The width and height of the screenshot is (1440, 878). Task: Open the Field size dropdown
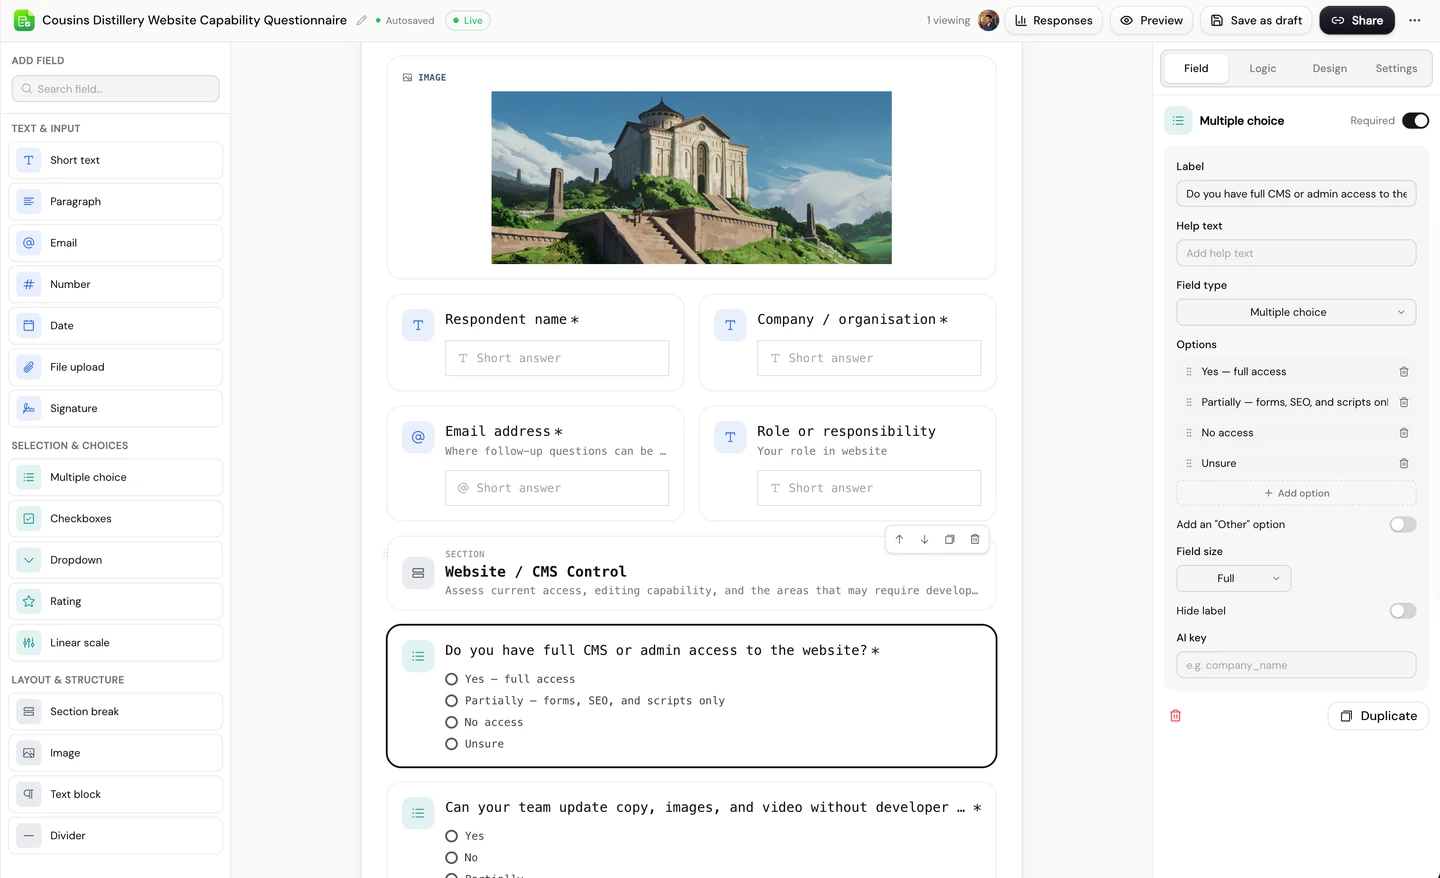(1234, 579)
